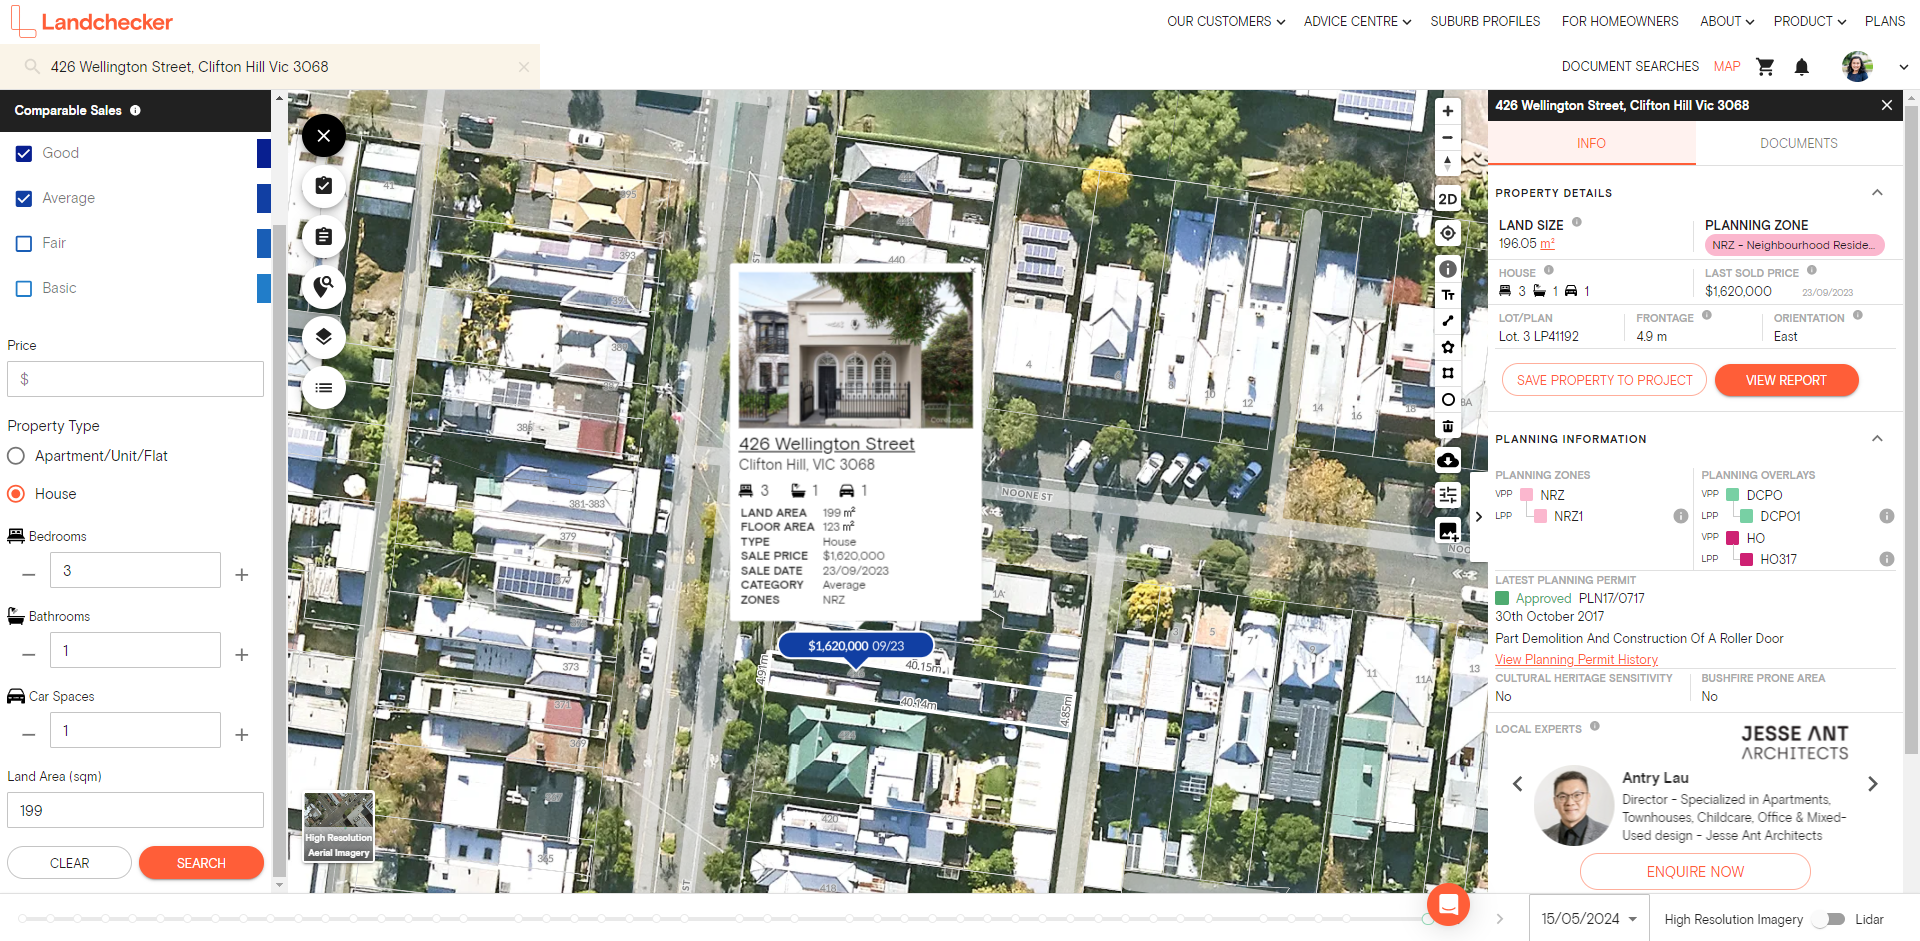This screenshot has width=1920, height=941.
Task: Reset the map compass north arrow
Action: tap(1447, 163)
